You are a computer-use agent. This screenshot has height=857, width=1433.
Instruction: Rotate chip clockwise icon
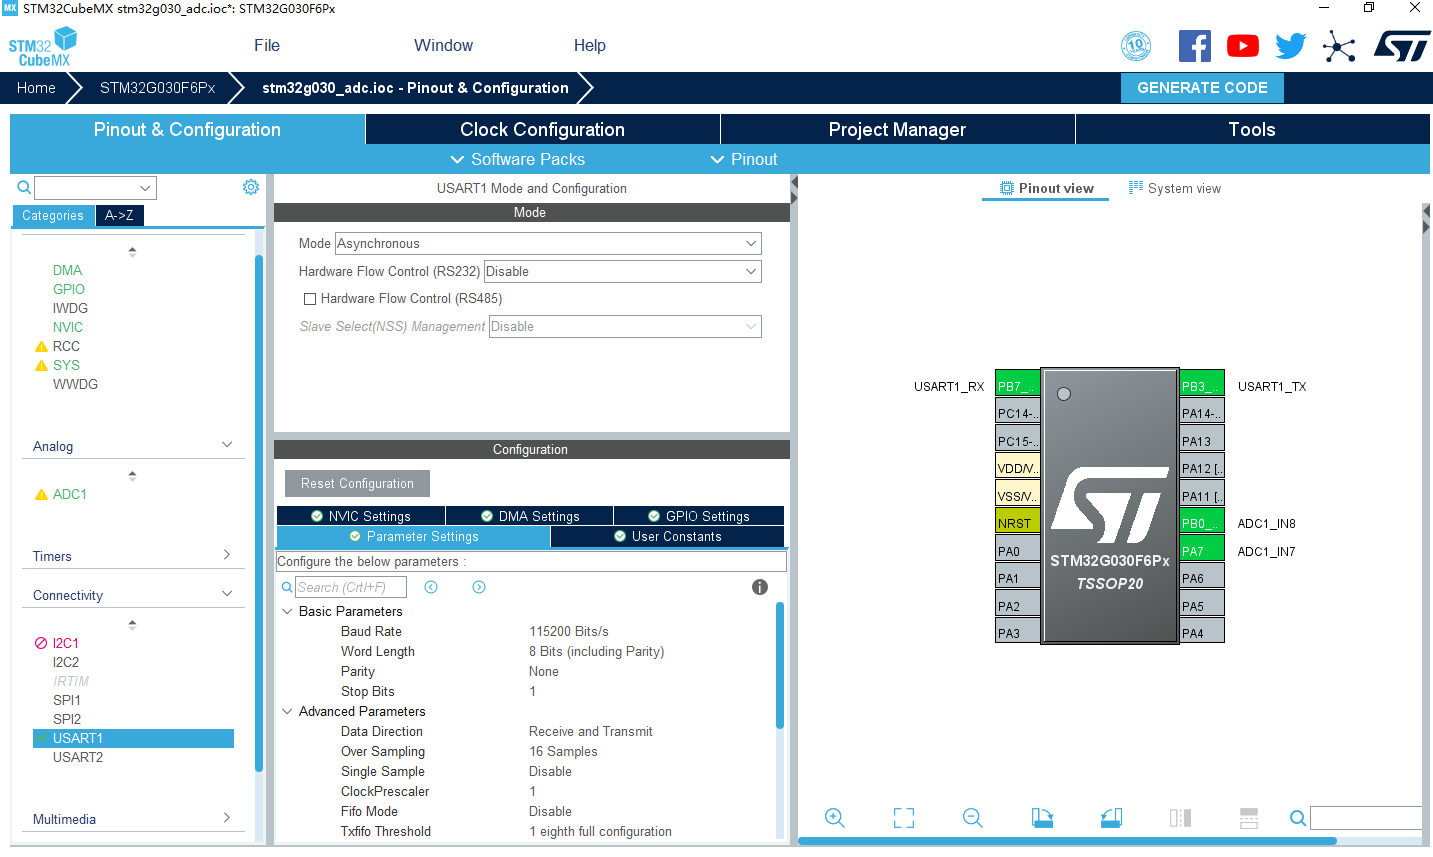pos(1042,818)
